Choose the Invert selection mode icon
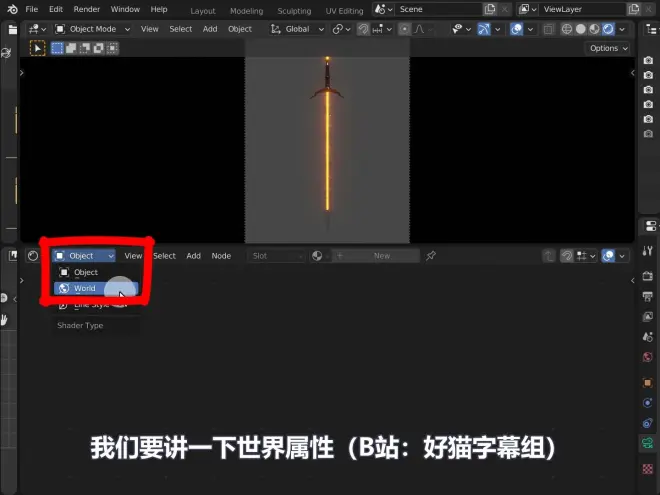 tap(98, 48)
